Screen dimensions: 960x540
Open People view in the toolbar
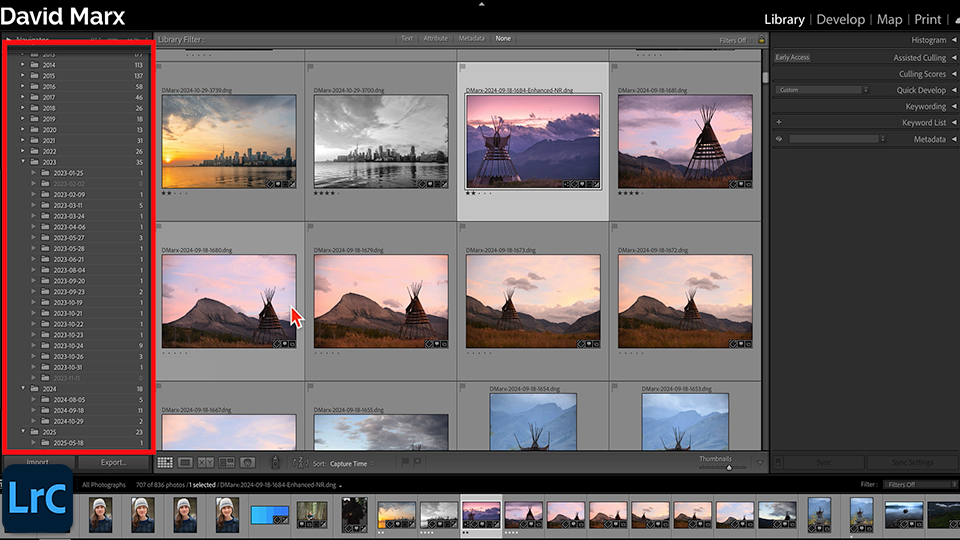[247, 463]
